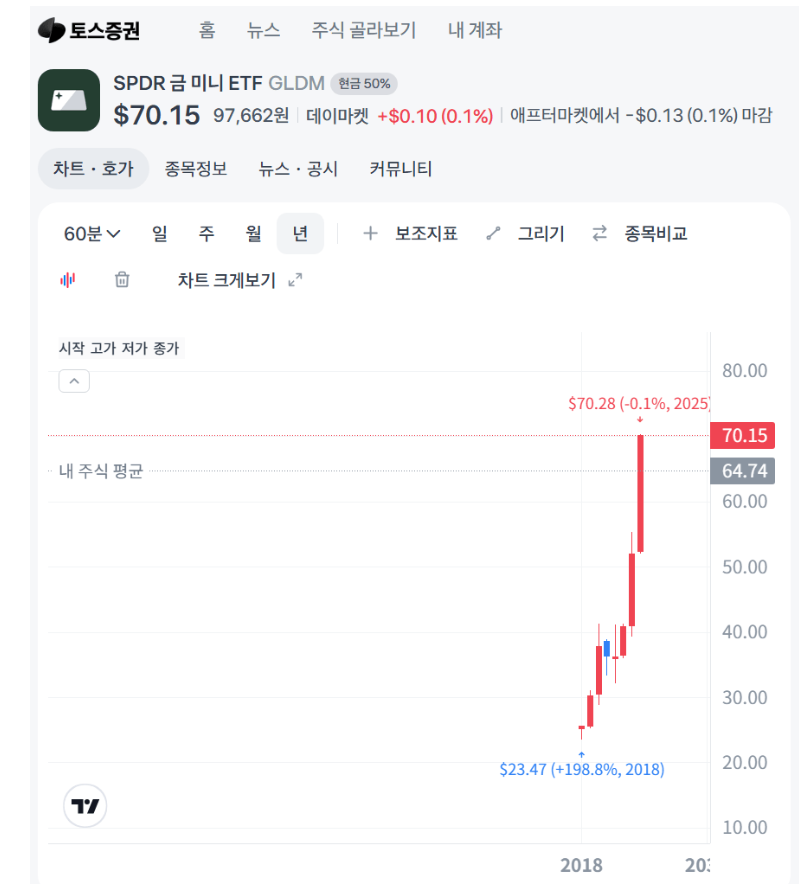Click the Toss Securities logo
Viewport: 799px width, 888px height.
[89, 30]
